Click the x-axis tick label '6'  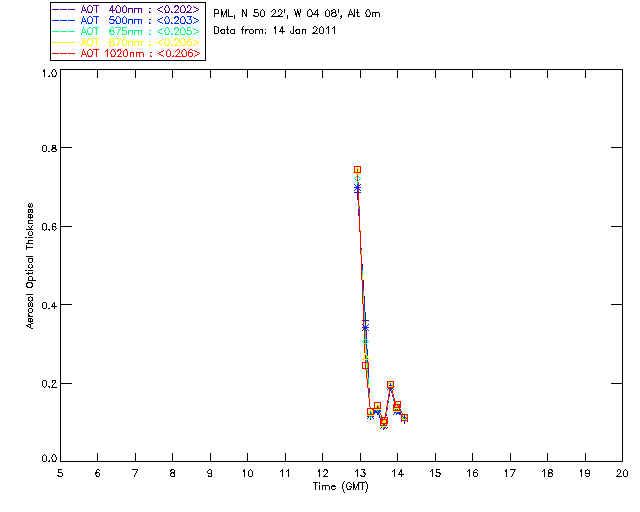point(98,473)
